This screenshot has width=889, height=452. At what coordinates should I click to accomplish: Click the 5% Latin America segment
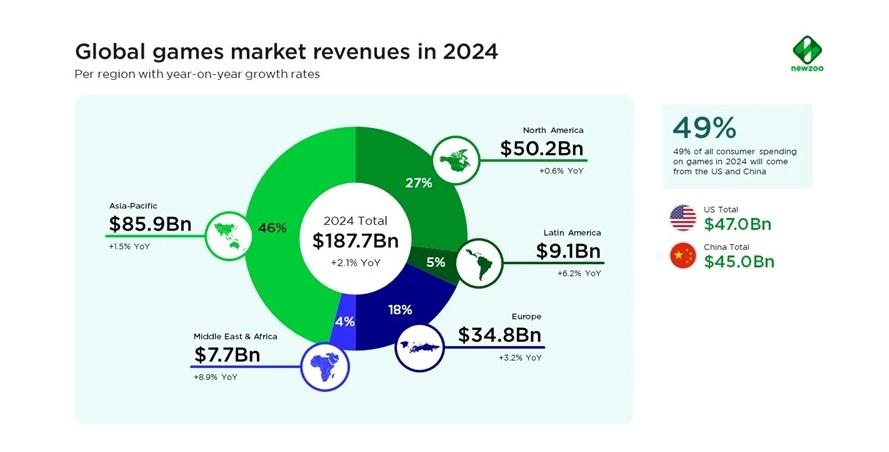[x=435, y=262]
